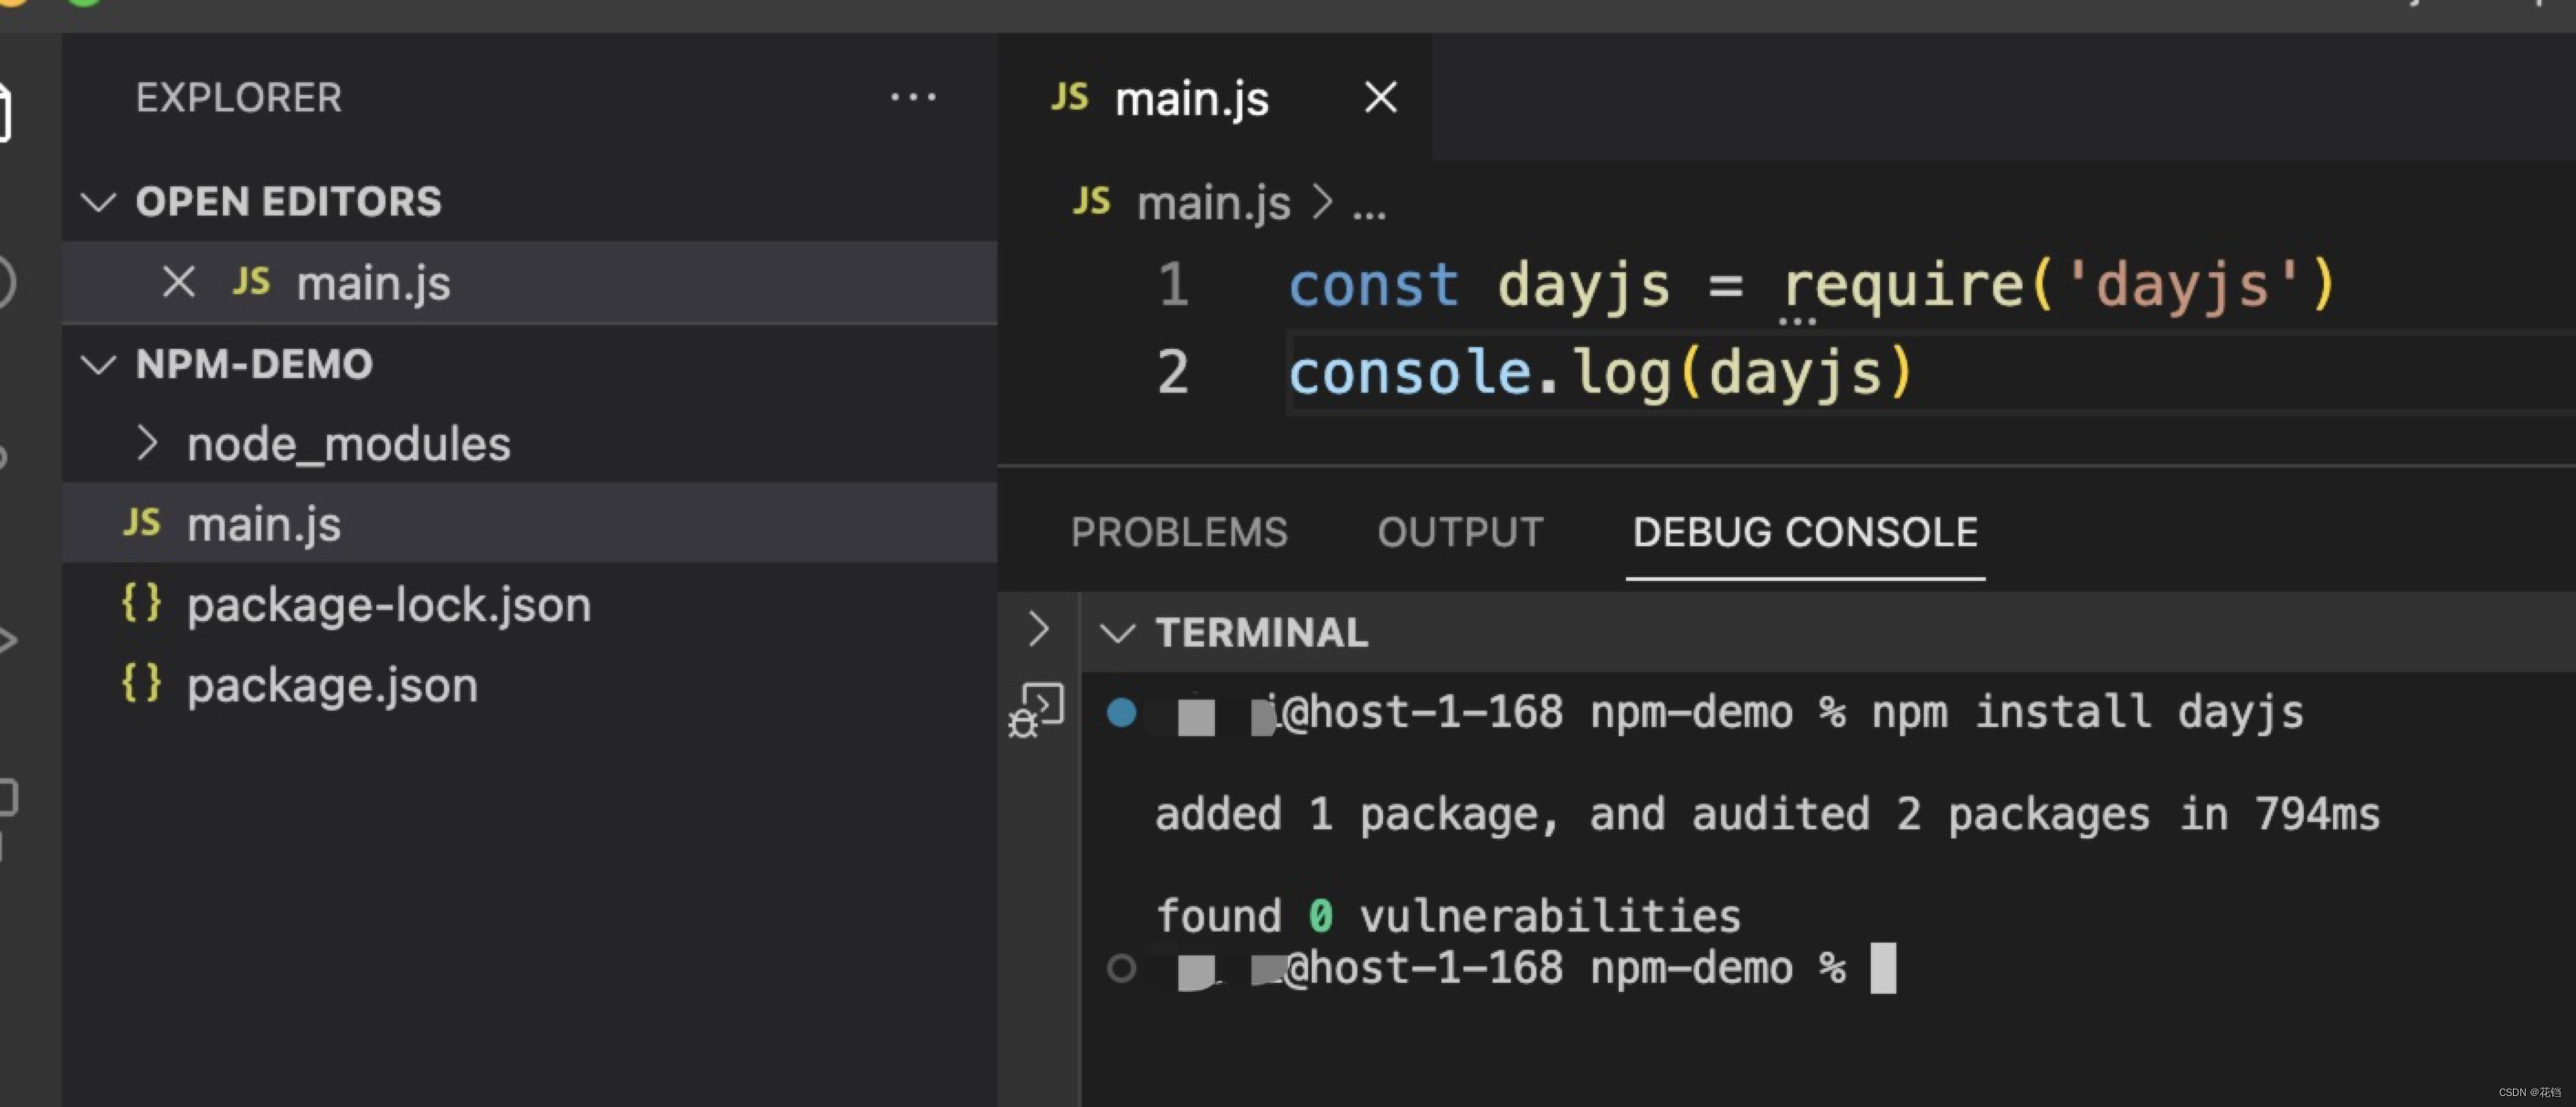The width and height of the screenshot is (2576, 1107).
Task: Select main.js in the NPM-DEMO tree
Action: [530, 524]
